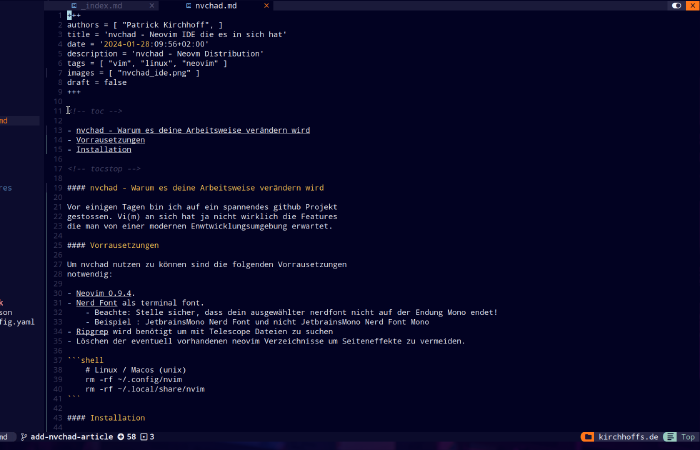Click the 'draft = false' line
This screenshot has height=450, width=700.
pyautogui.click(x=97, y=83)
